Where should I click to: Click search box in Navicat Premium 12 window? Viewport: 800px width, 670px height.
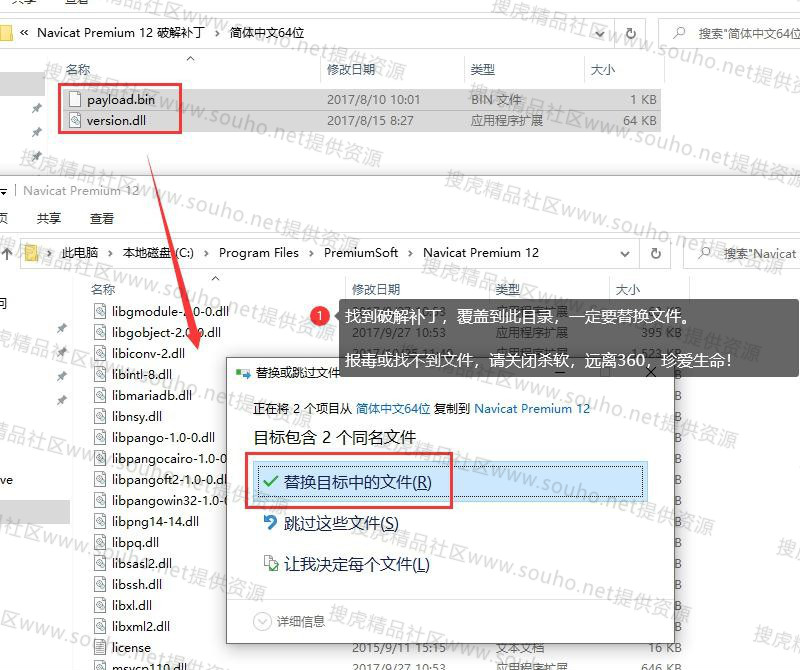[x=742, y=254]
